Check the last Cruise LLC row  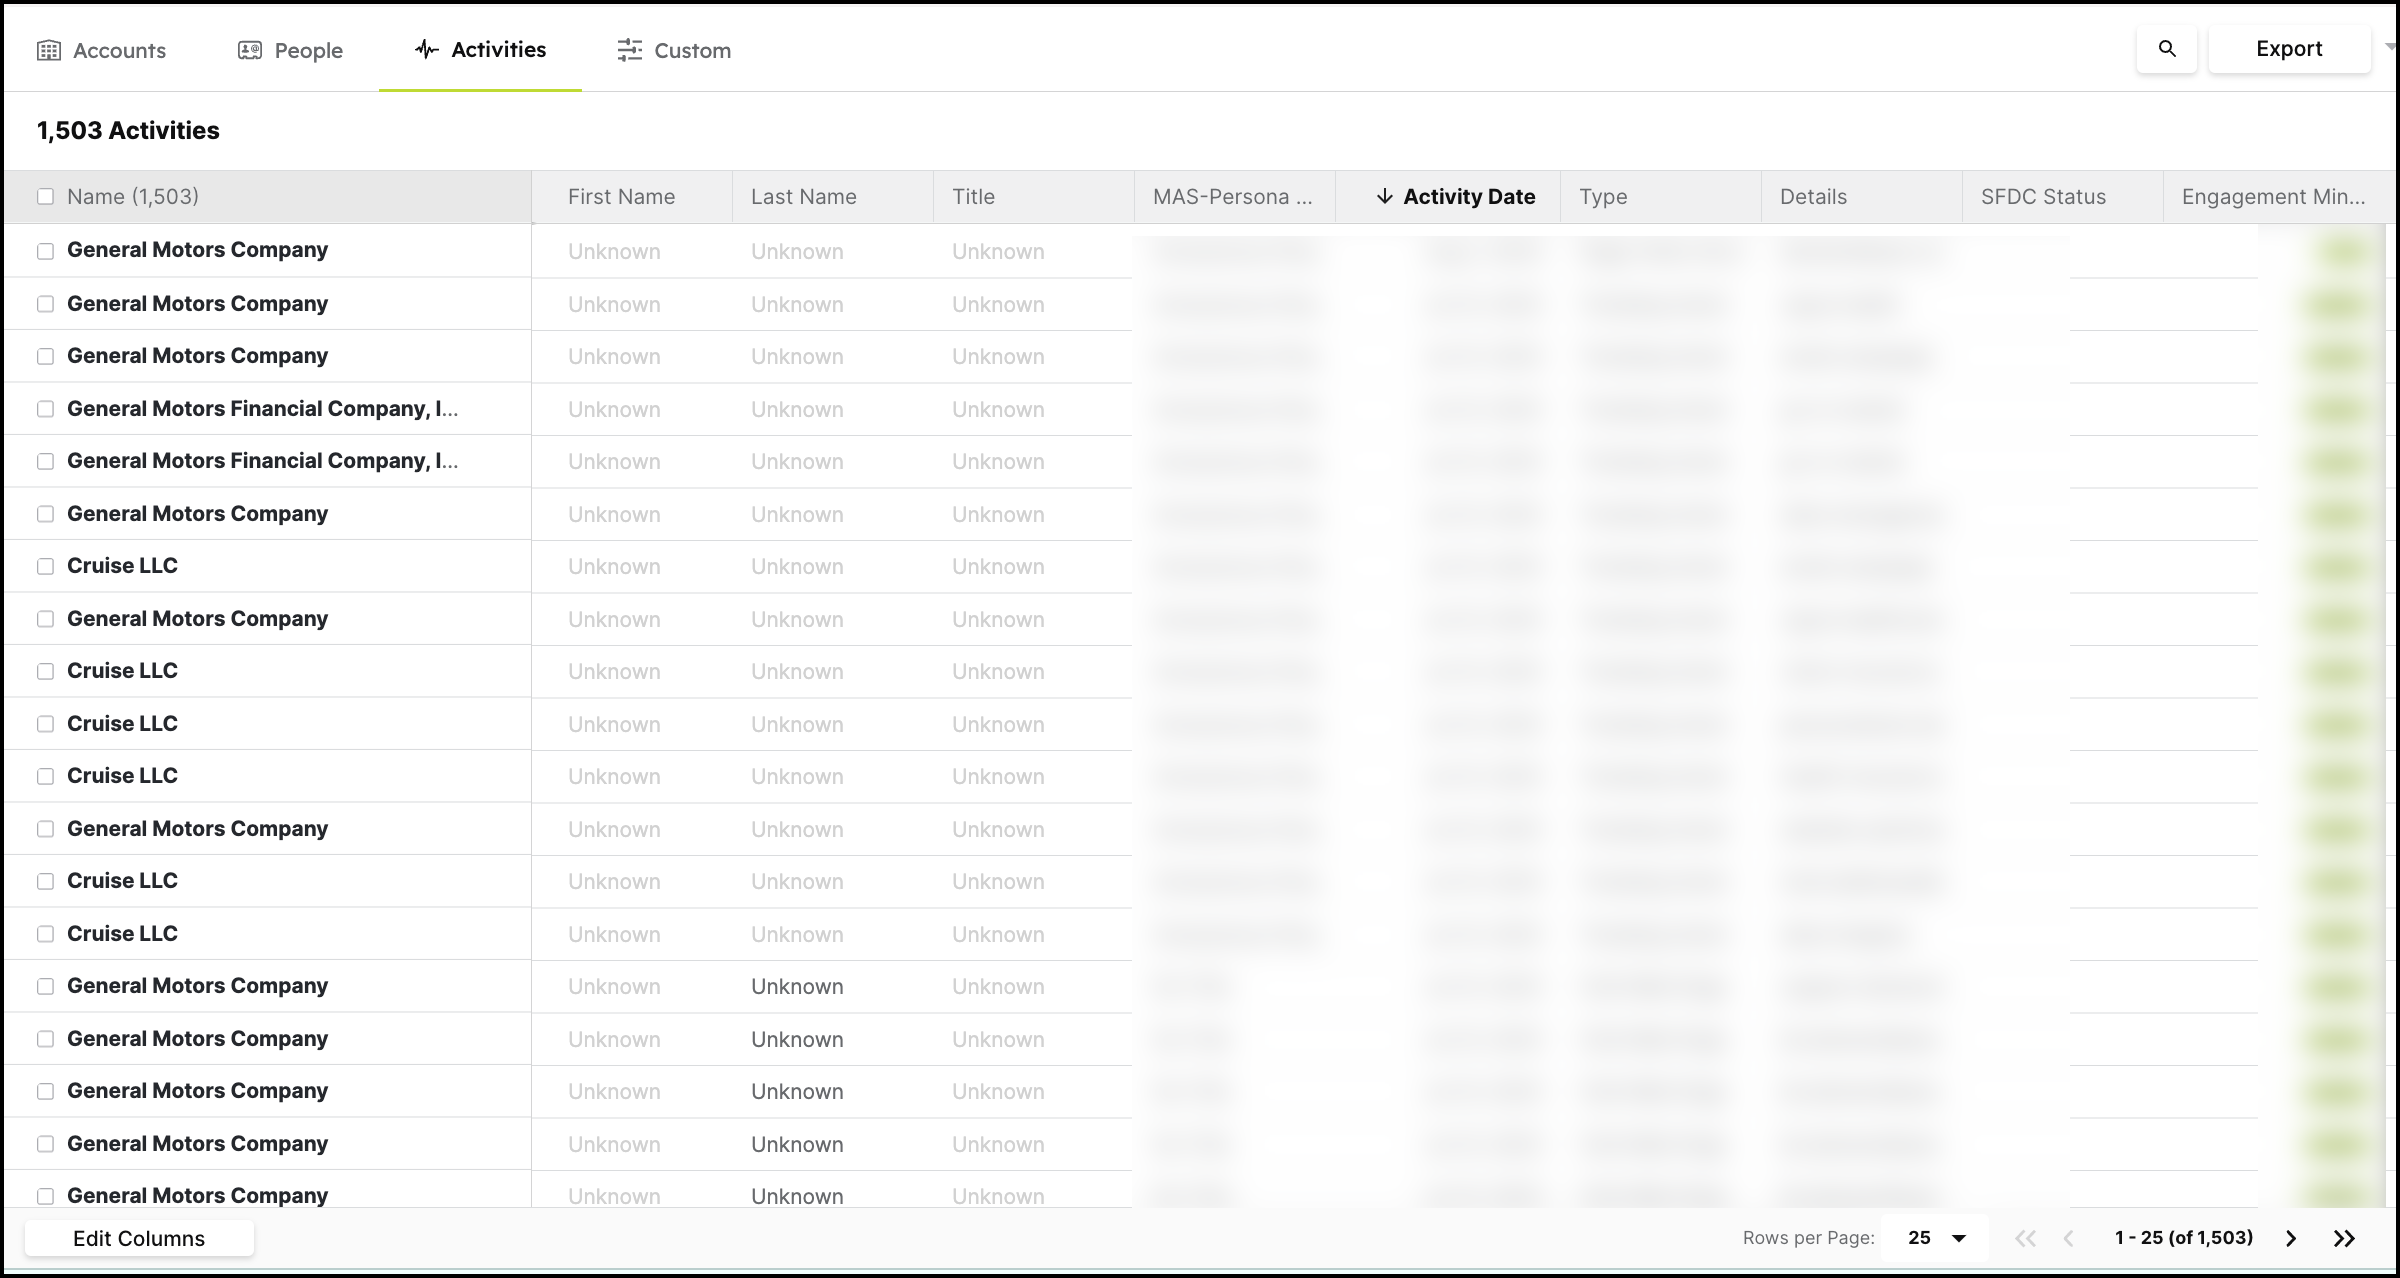[x=45, y=934]
